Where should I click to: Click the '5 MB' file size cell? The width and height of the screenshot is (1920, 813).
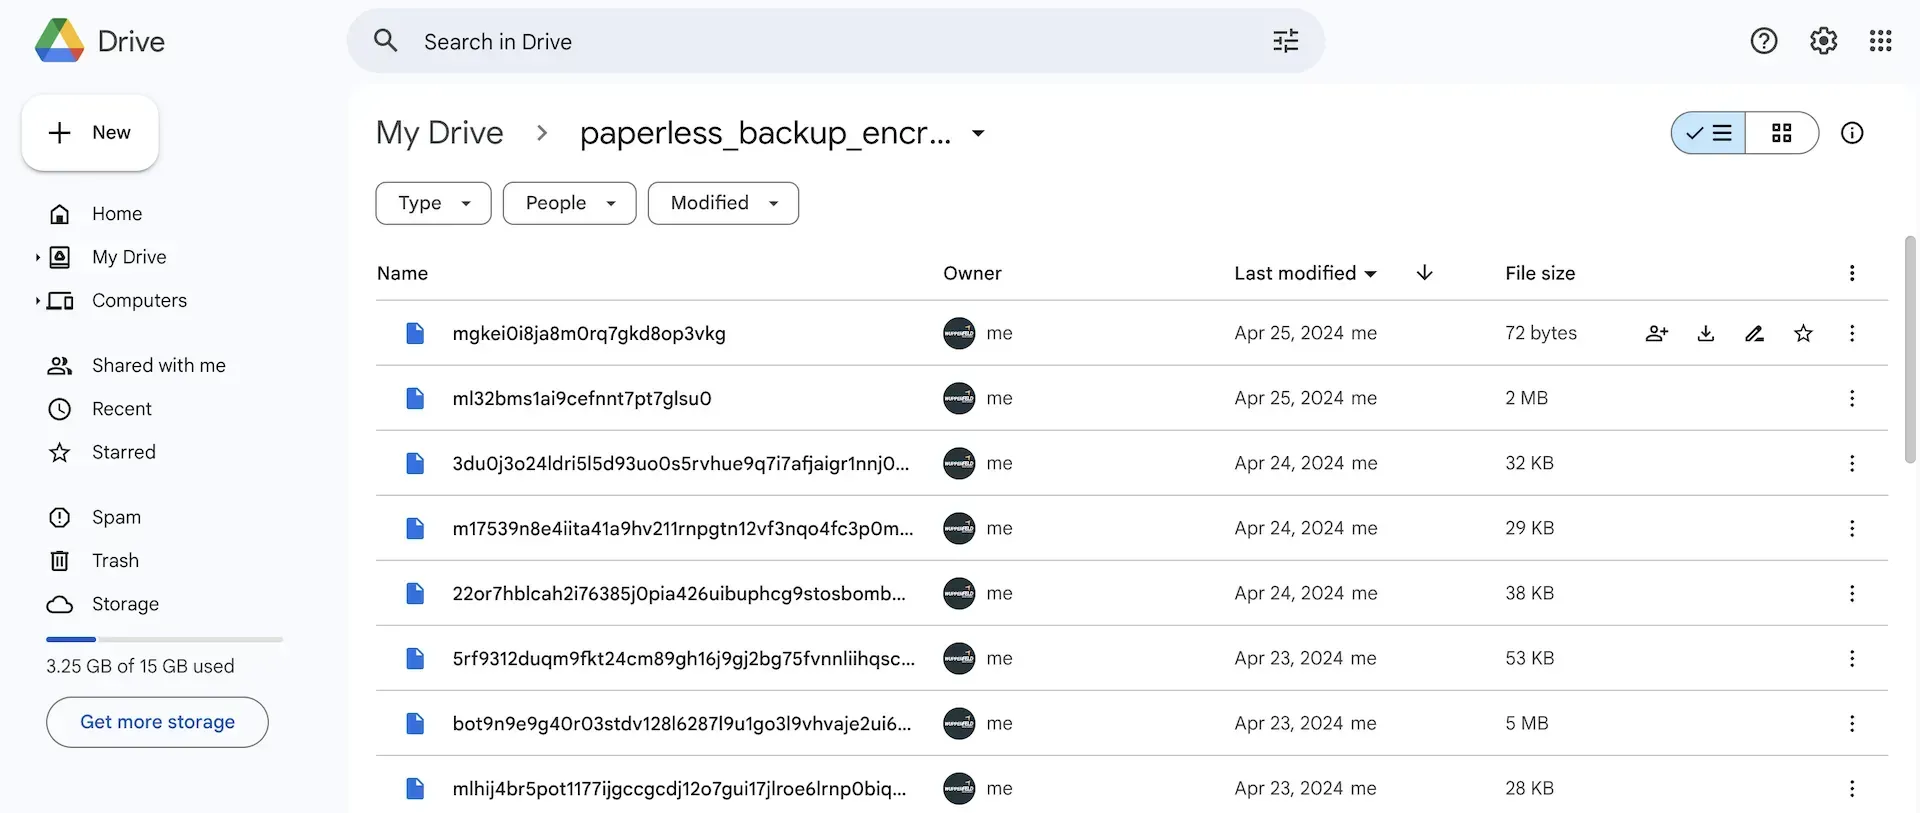pyautogui.click(x=1527, y=723)
